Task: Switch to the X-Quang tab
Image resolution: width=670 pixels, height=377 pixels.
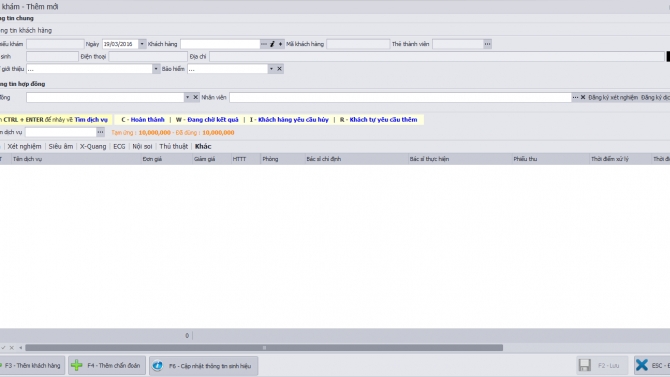Action: pos(93,146)
